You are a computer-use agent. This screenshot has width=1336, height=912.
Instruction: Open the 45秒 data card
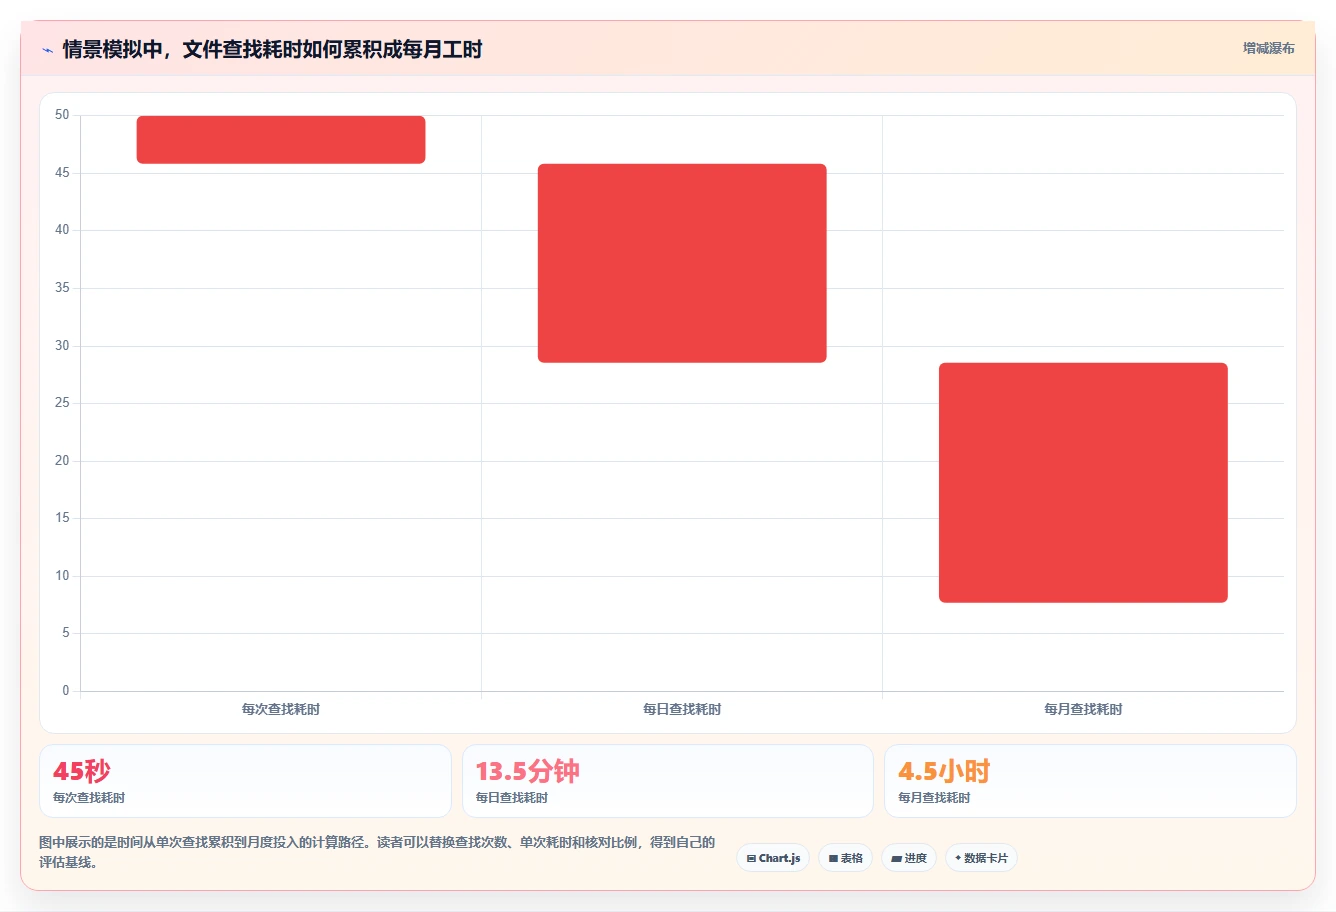click(x=245, y=781)
